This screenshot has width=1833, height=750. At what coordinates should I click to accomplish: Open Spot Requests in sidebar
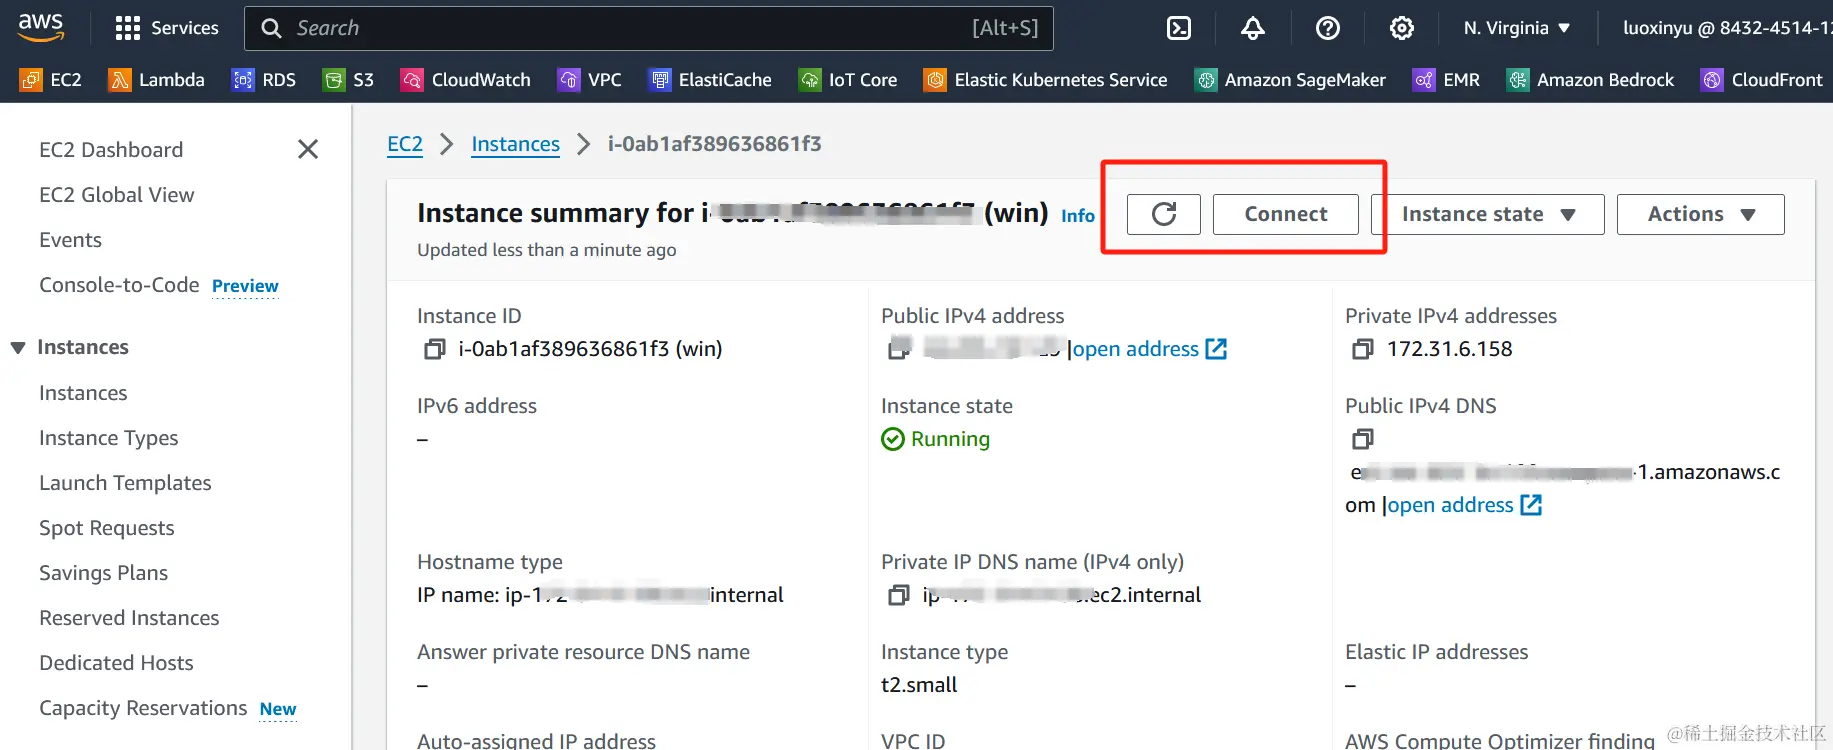107,528
